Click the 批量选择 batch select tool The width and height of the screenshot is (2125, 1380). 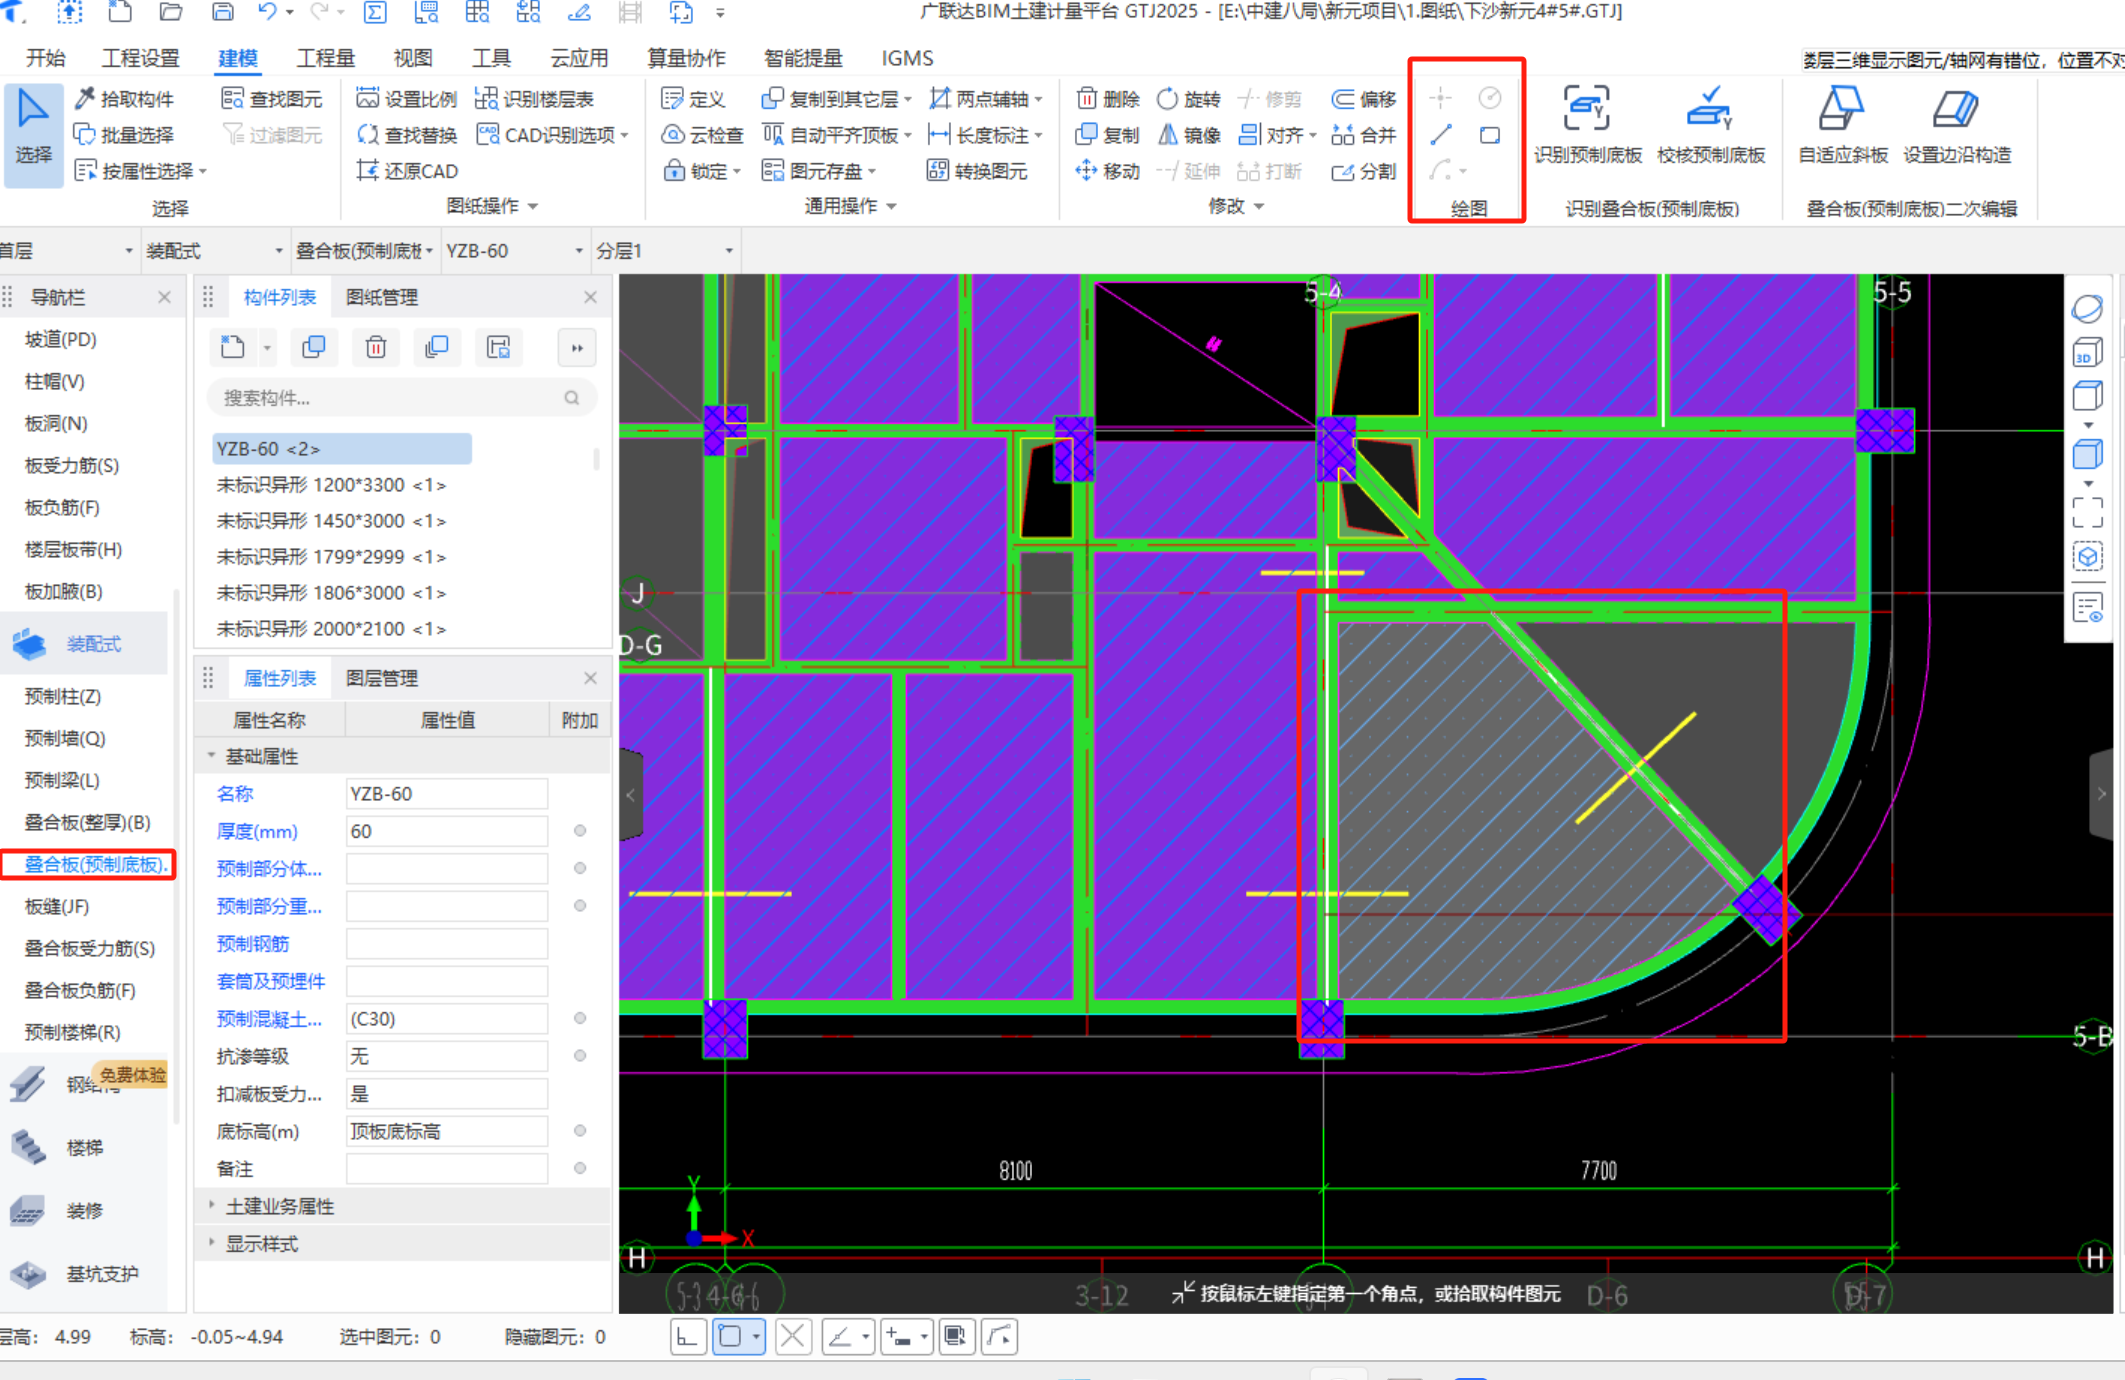pos(124,135)
